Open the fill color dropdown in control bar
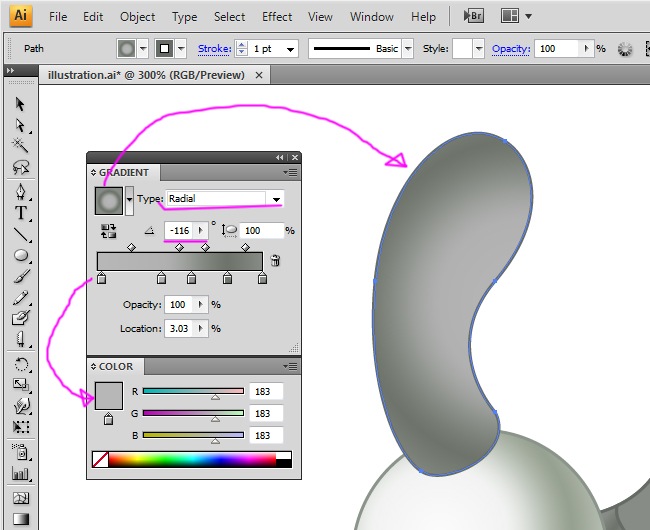Screen dimensions: 650x530 point(143,49)
